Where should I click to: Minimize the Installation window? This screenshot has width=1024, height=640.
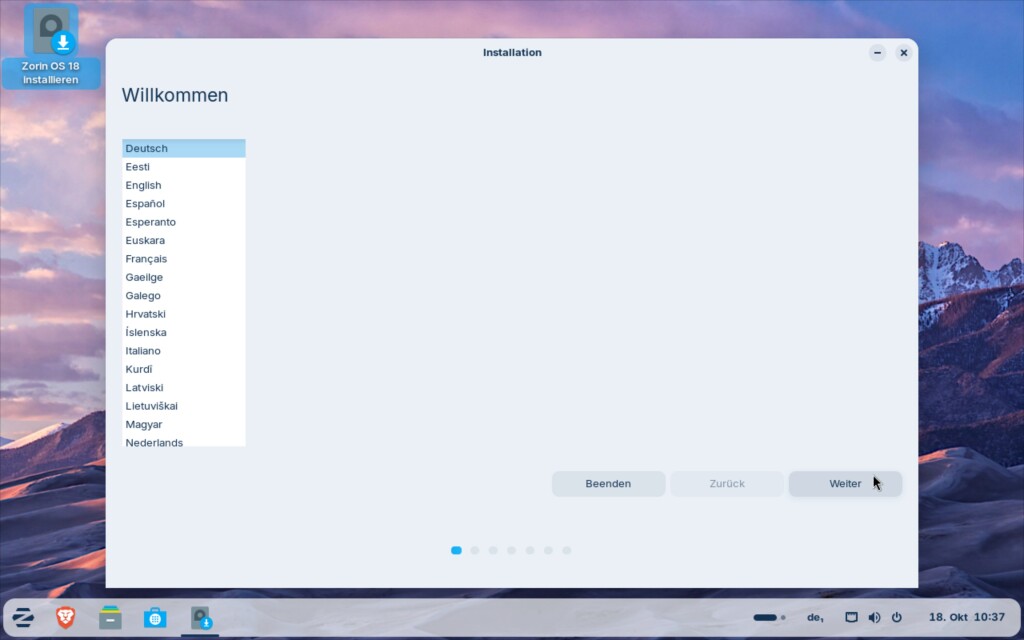point(877,53)
